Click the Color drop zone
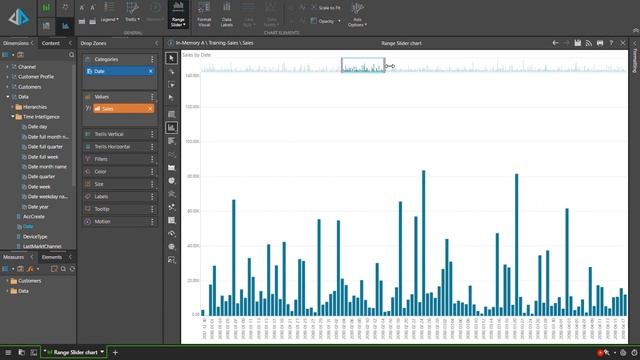The image size is (640, 360). [x=120, y=172]
